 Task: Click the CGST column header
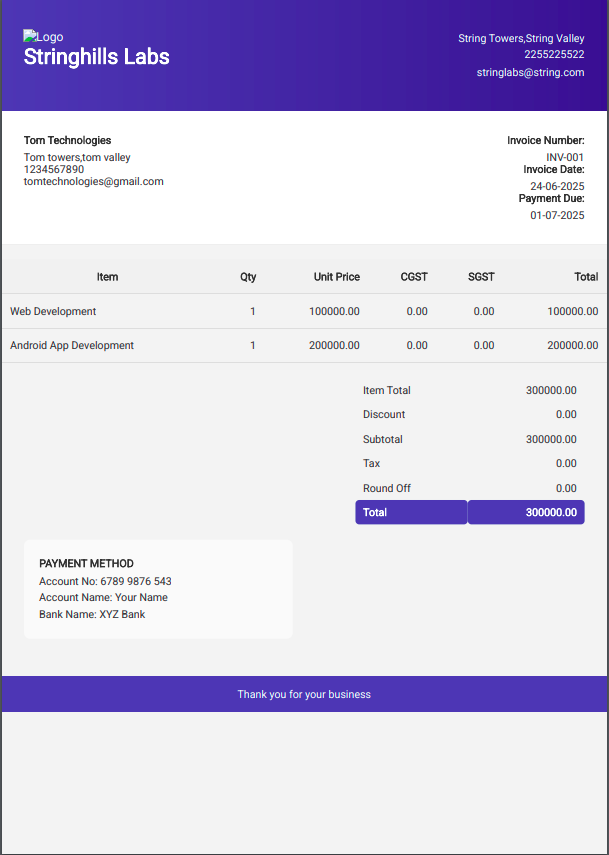point(414,277)
